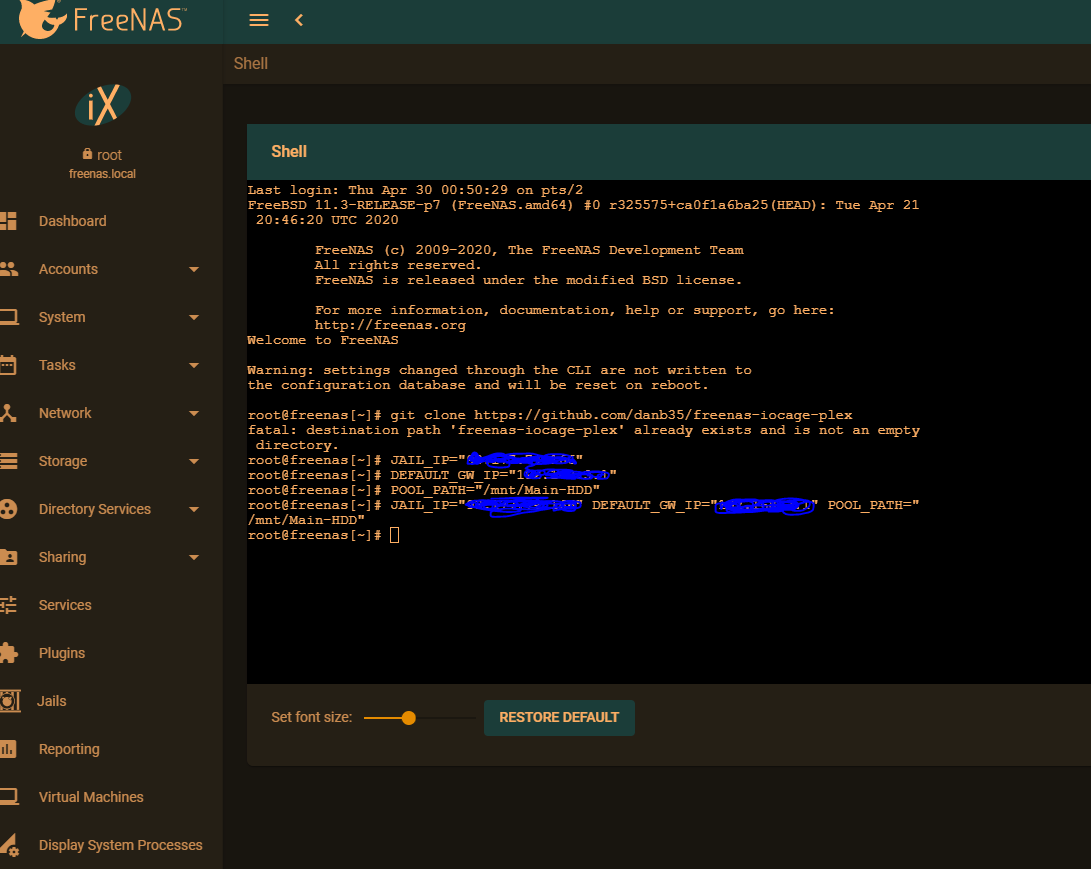Click the font size slider handle
The image size is (1091, 869).
[x=408, y=718]
